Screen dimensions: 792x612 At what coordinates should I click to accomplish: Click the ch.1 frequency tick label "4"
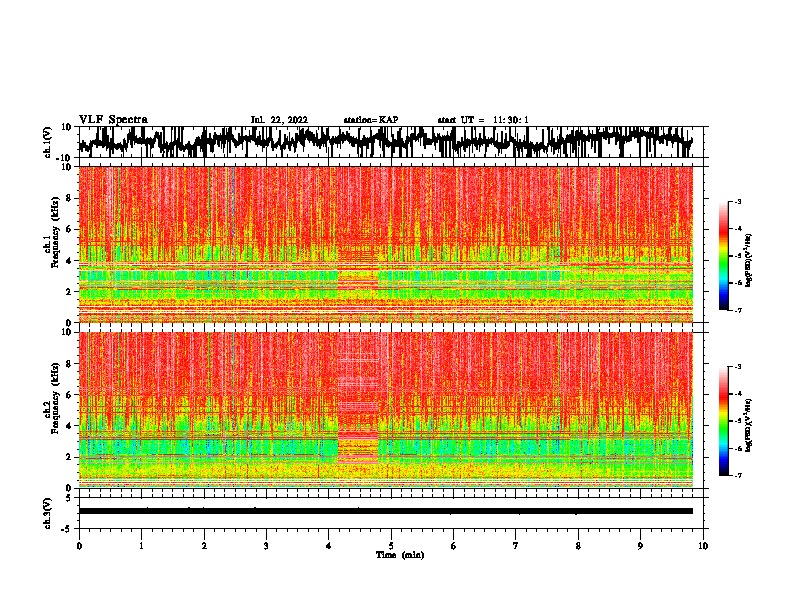[69, 261]
